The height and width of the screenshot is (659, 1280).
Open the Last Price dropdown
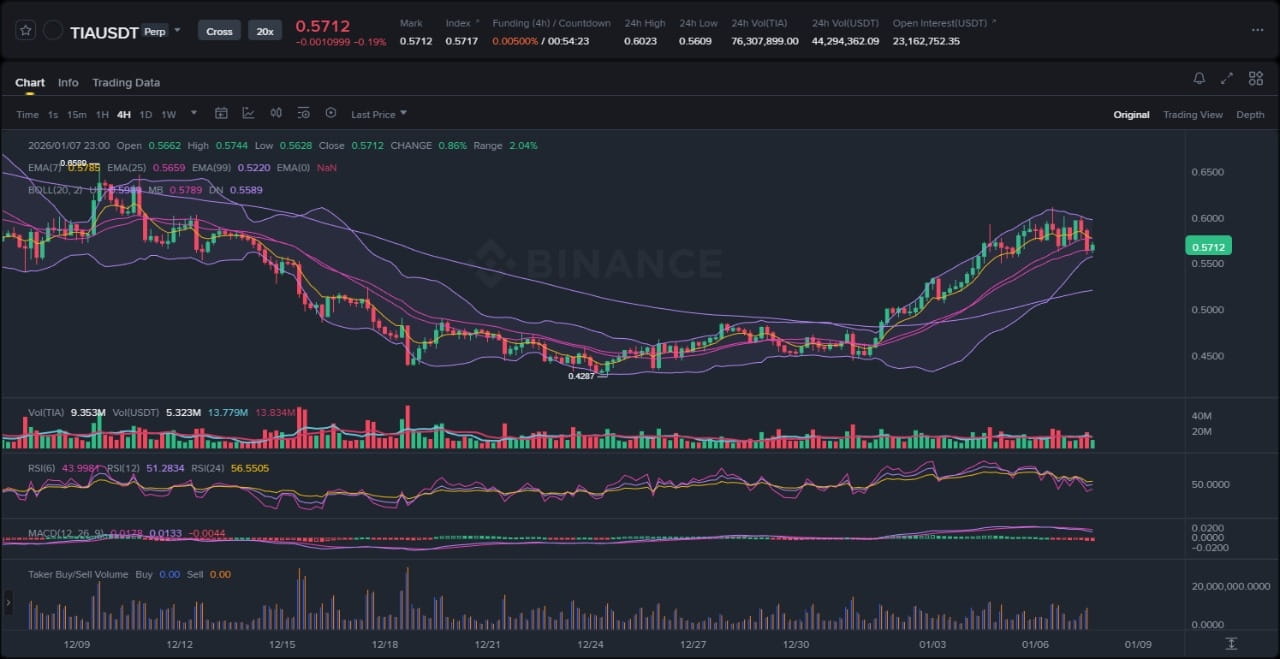pos(378,114)
